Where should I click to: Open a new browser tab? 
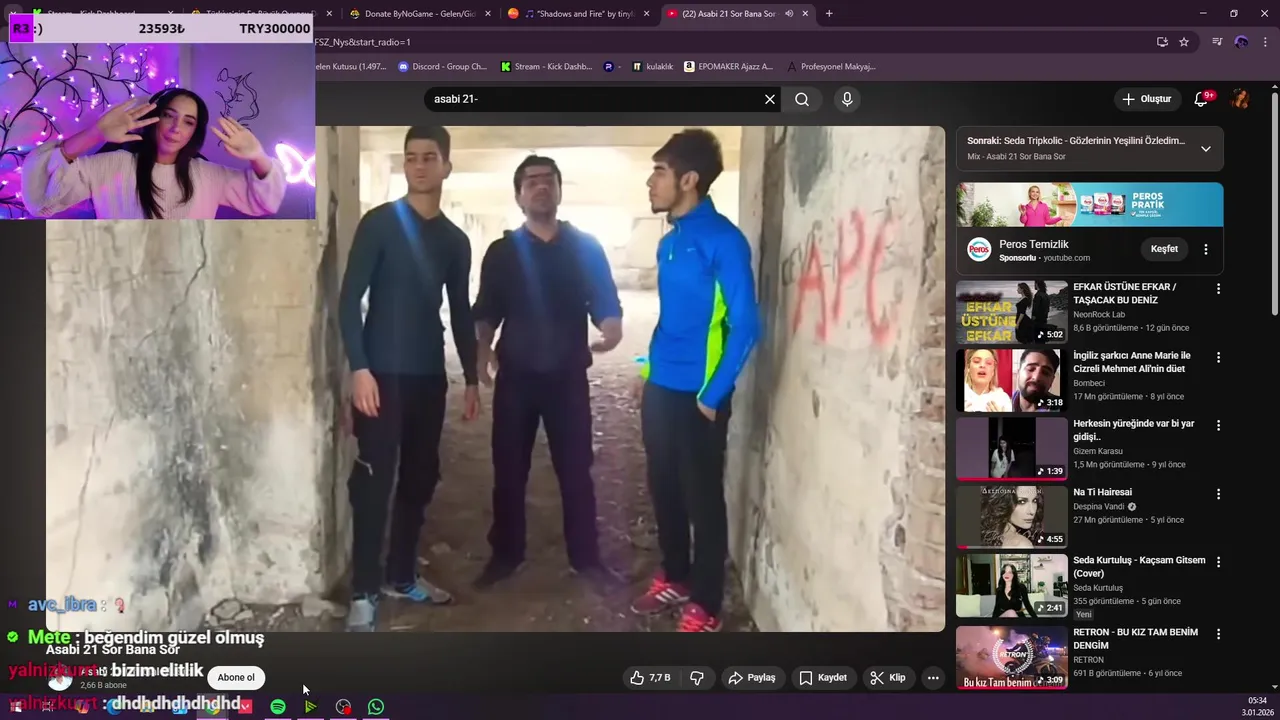[x=829, y=14]
